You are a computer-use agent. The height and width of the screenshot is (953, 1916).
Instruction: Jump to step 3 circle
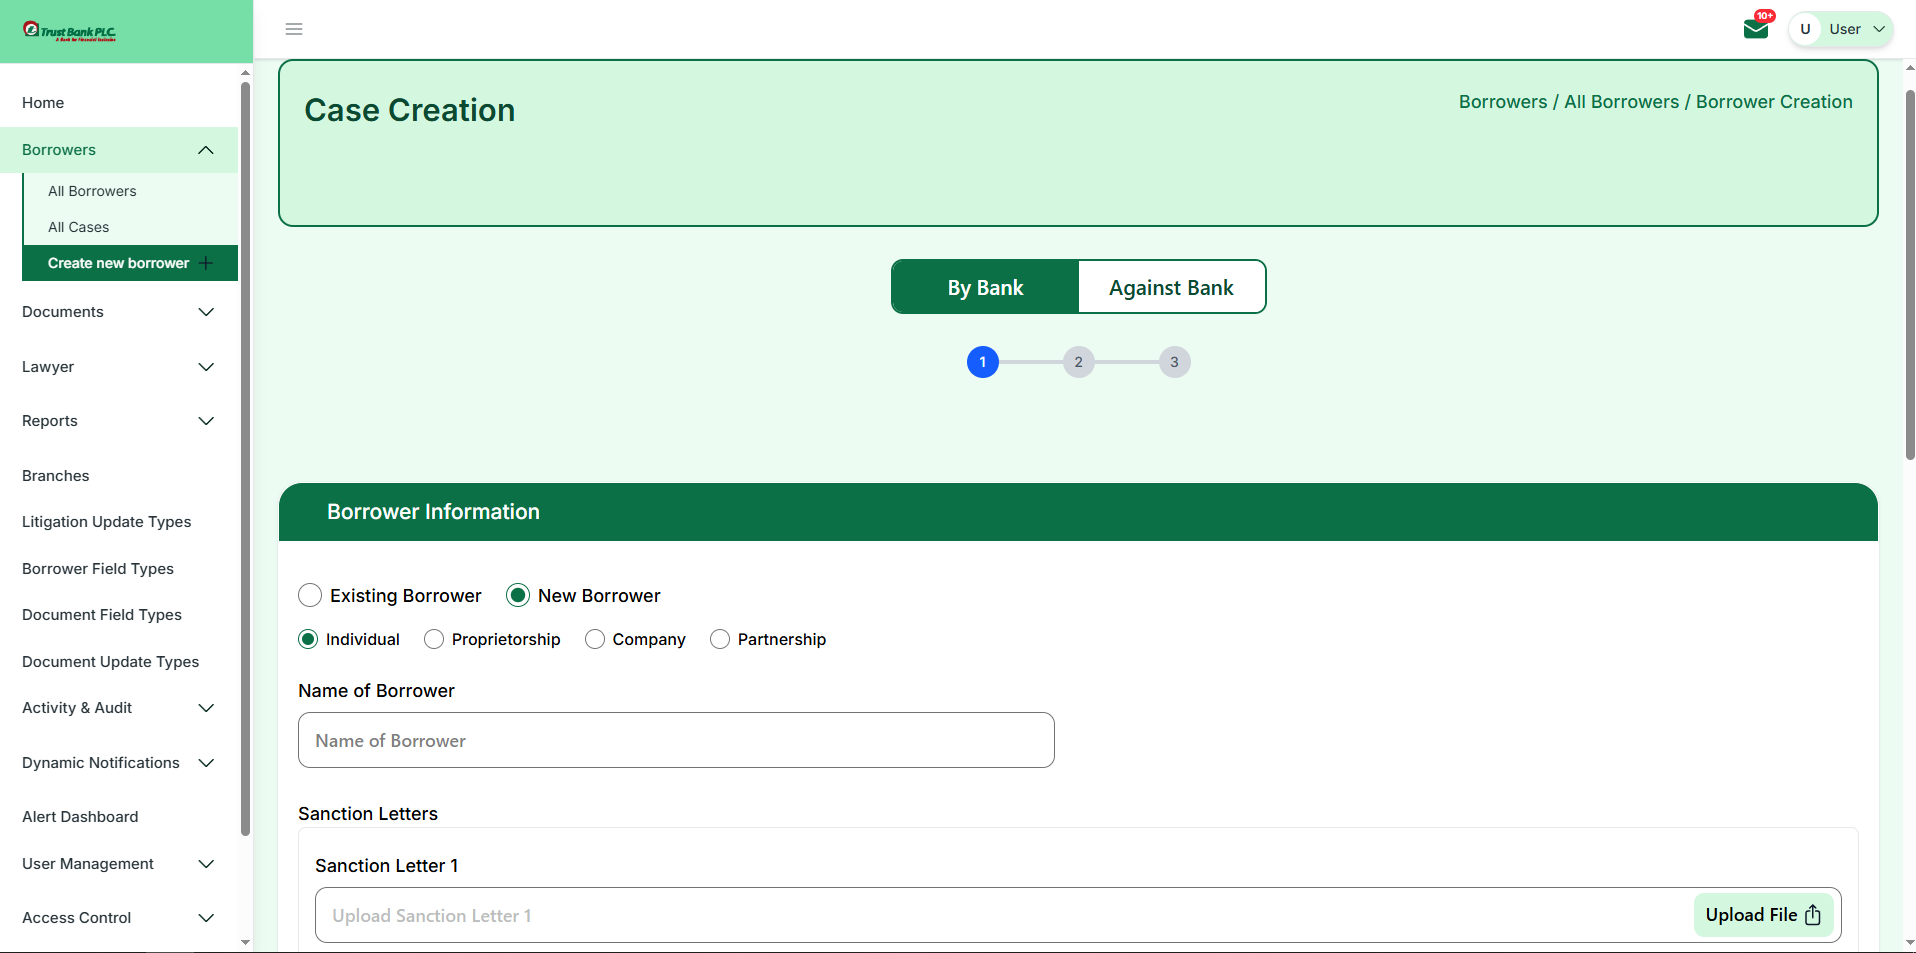(x=1174, y=362)
